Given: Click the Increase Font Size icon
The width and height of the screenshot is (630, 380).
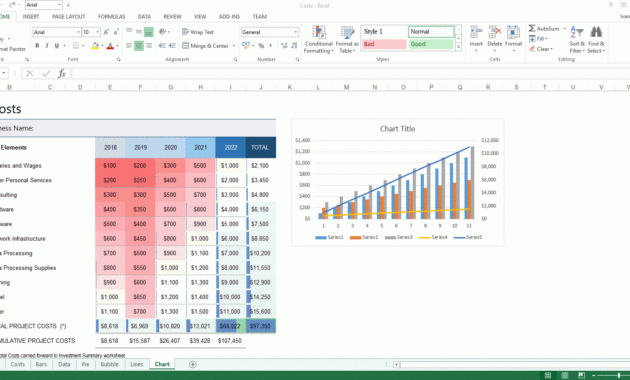Looking at the screenshot, I should tap(106, 32).
